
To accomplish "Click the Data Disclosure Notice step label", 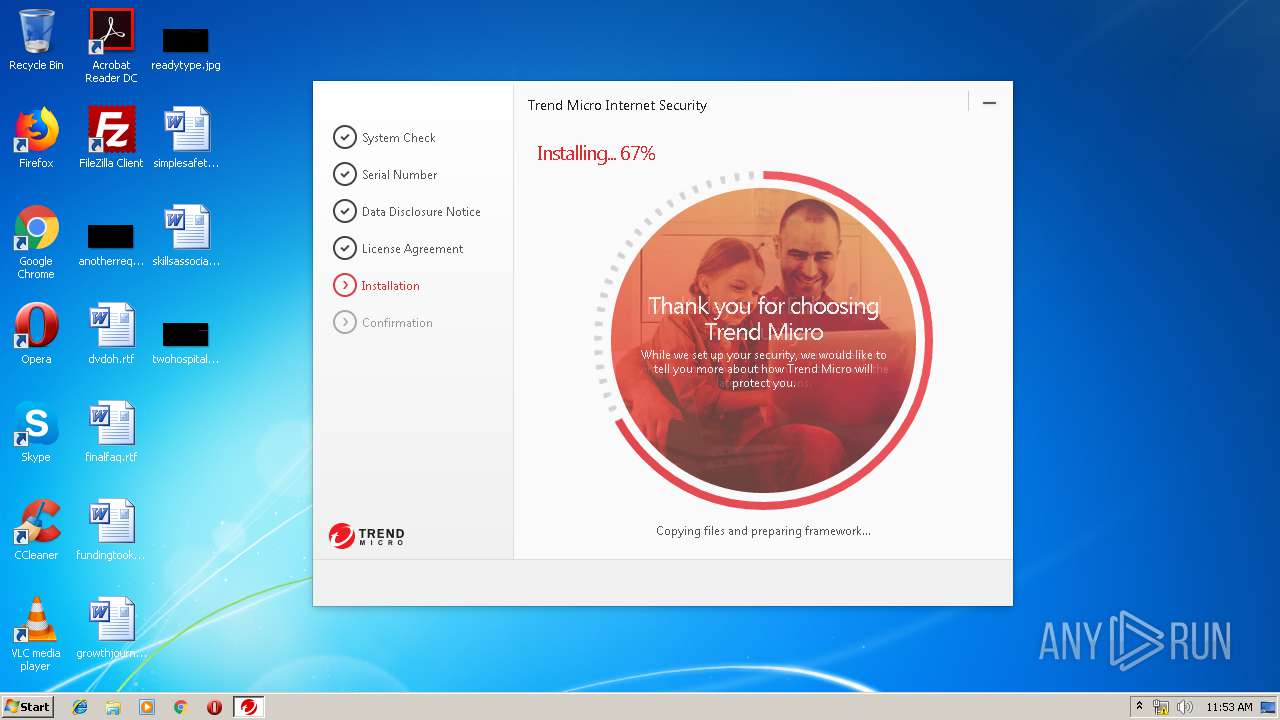I will pos(421,212).
